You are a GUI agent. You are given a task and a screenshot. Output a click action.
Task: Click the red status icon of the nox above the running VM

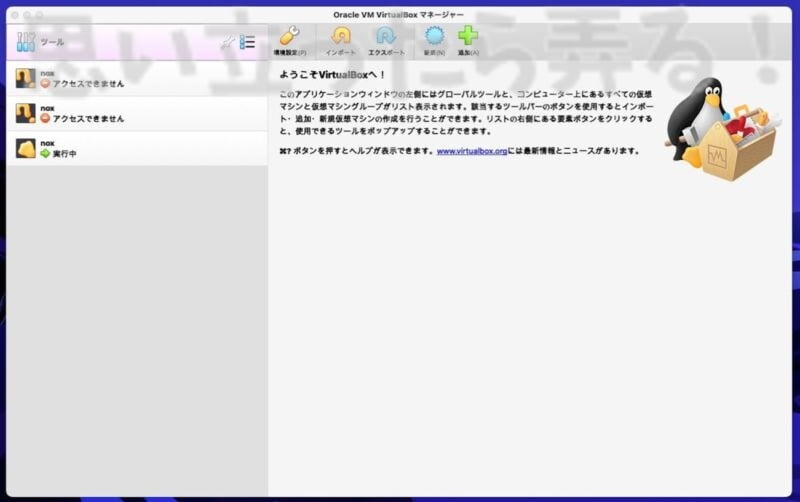[45, 118]
